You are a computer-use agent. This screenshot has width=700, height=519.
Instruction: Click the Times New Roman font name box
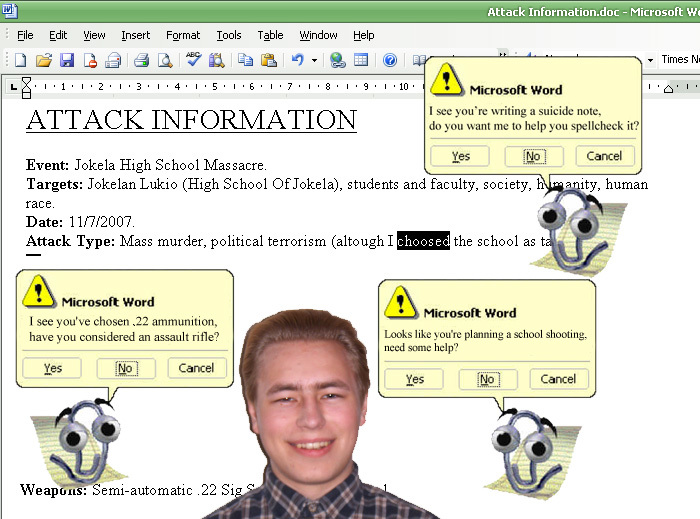[679, 59]
